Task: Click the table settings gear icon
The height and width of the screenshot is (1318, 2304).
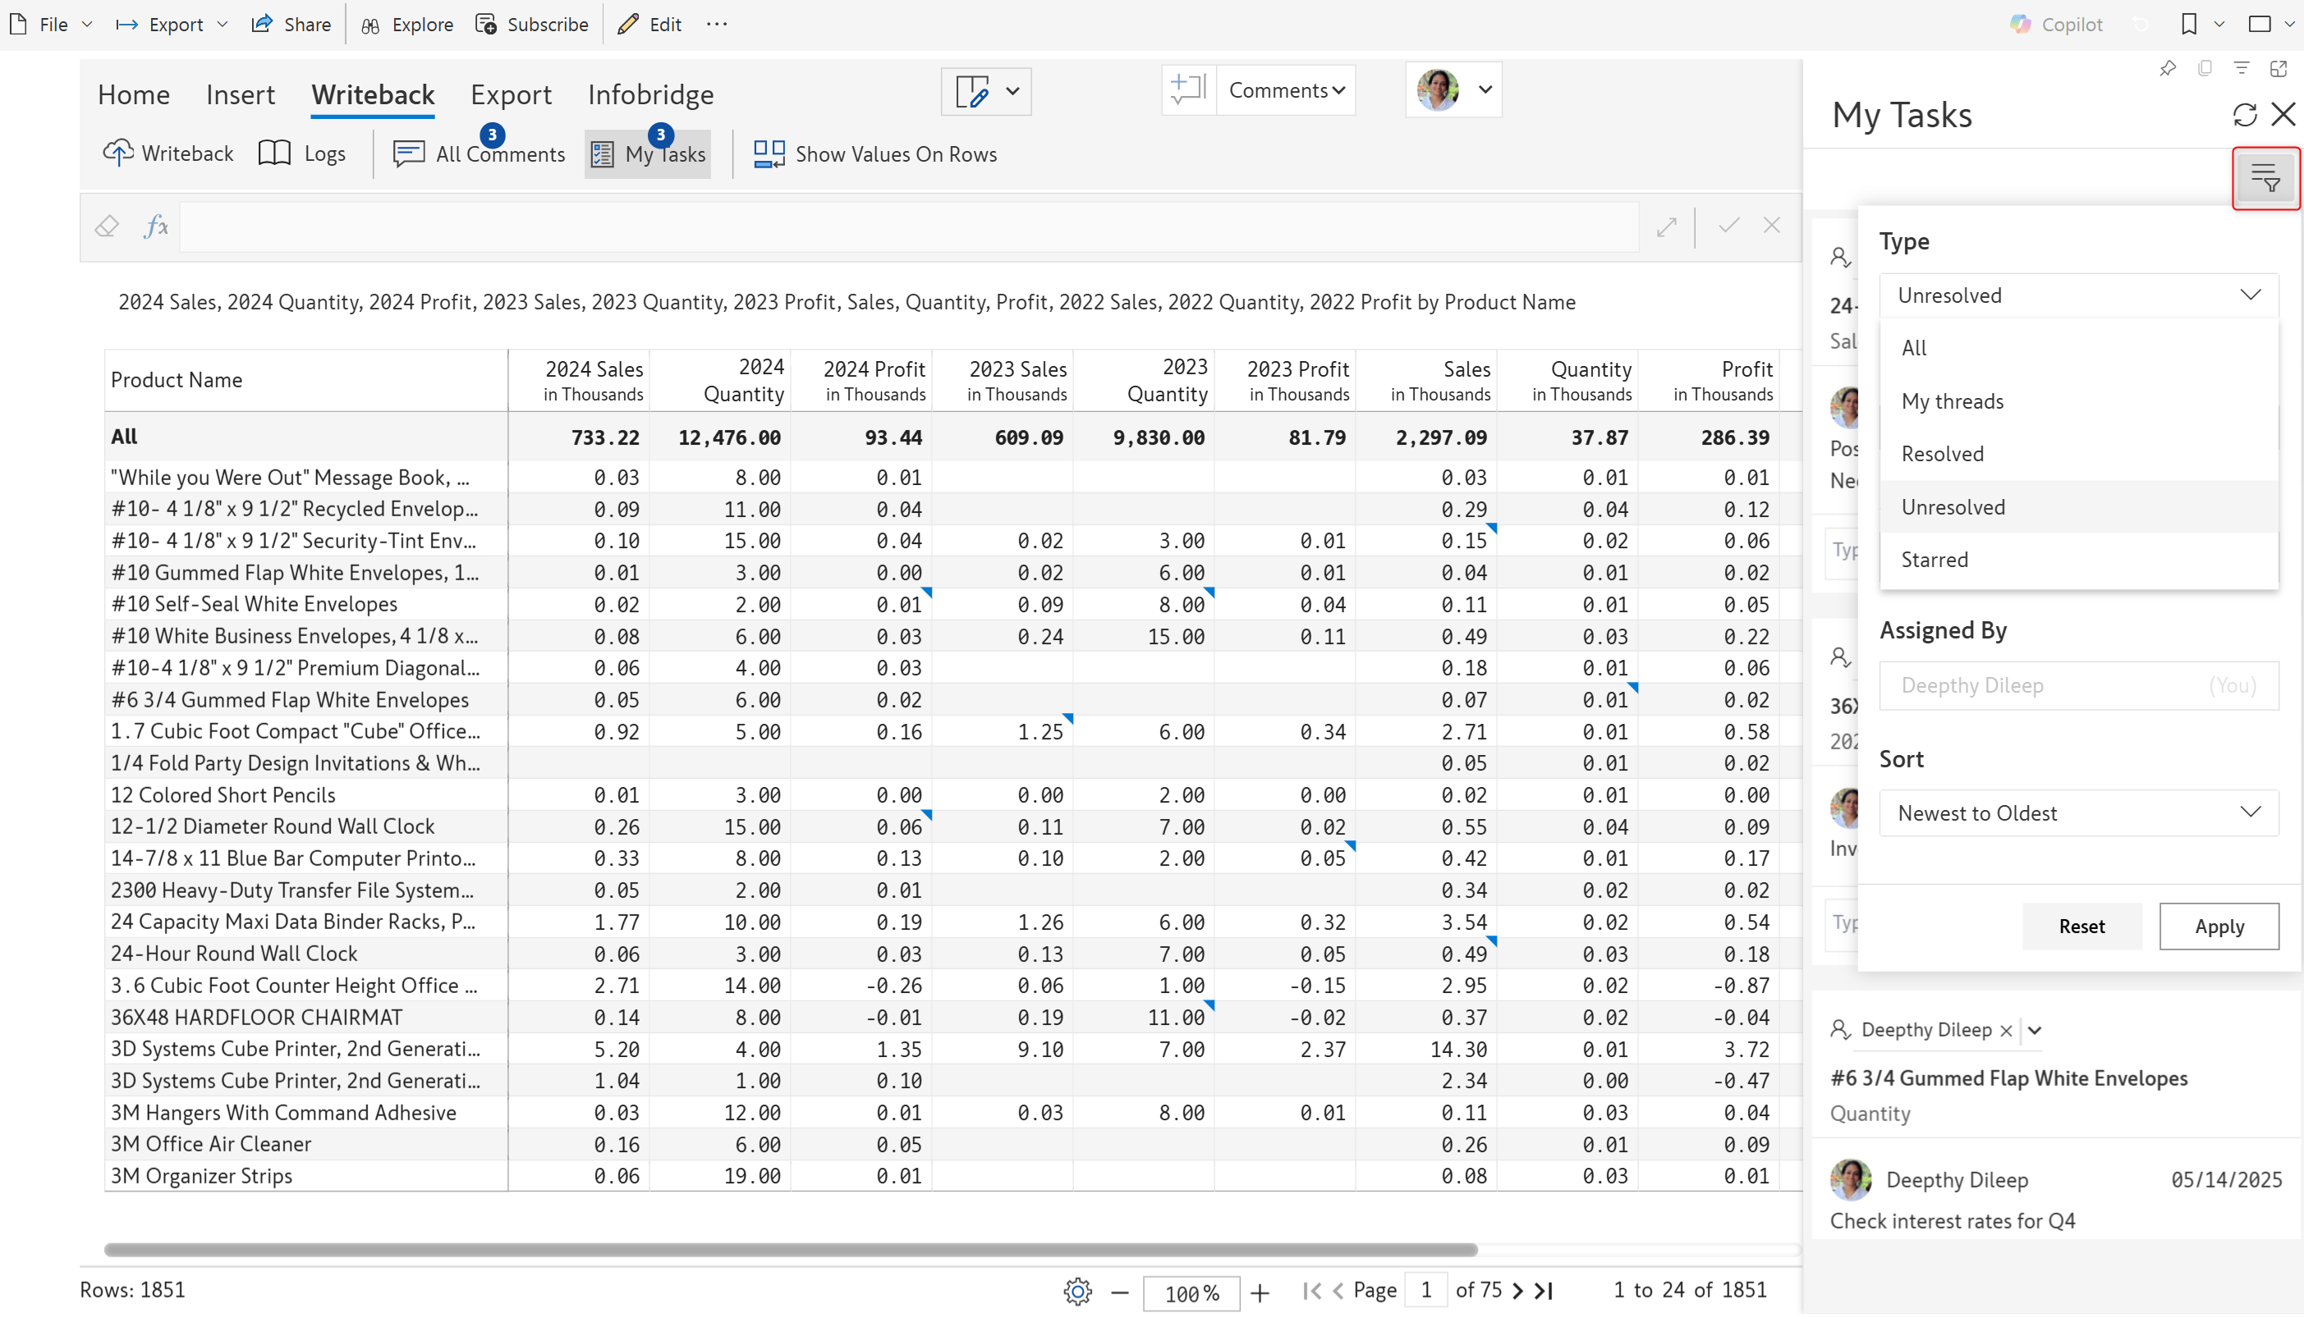Action: coord(1077,1291)
